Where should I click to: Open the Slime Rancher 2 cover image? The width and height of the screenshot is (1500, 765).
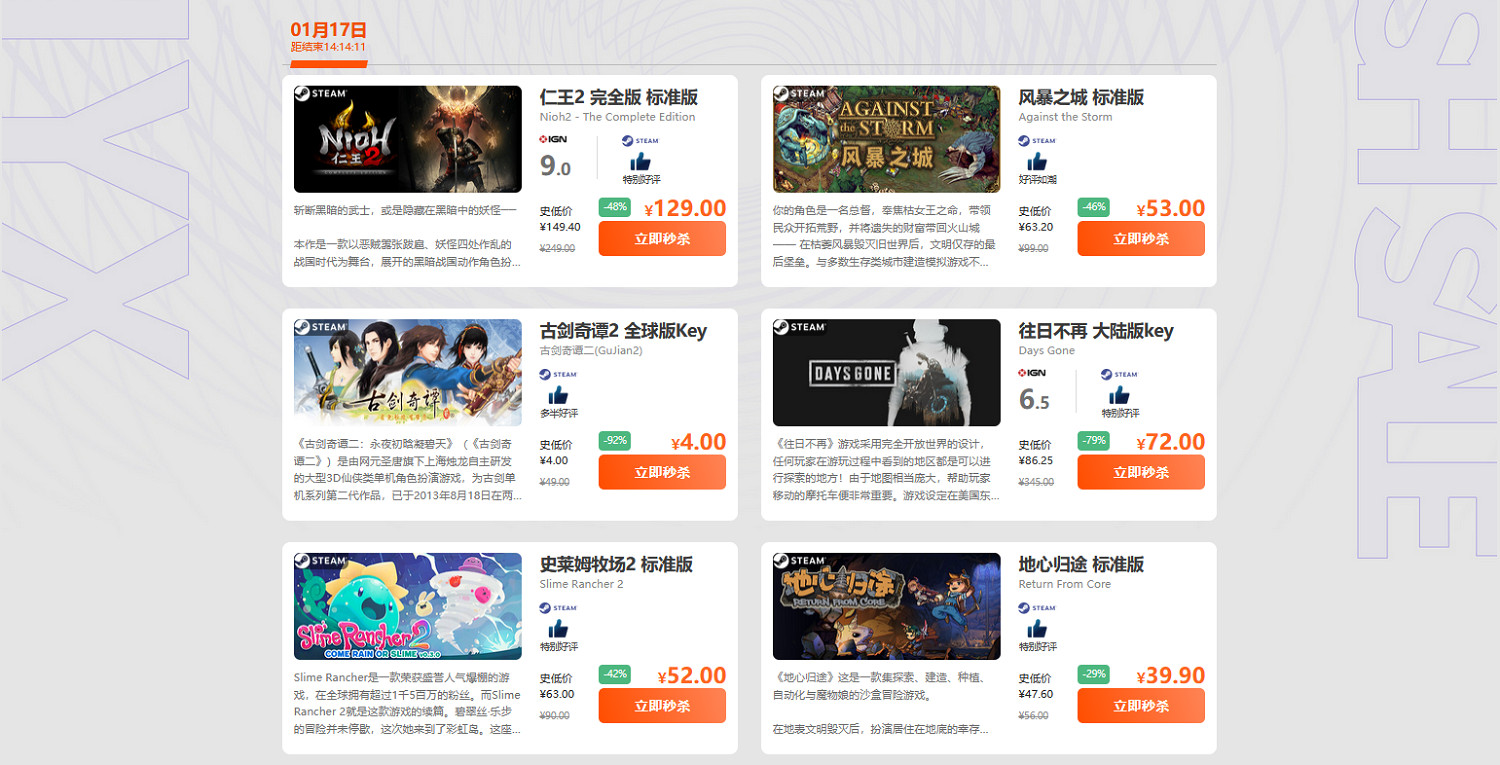click(408, 606)
